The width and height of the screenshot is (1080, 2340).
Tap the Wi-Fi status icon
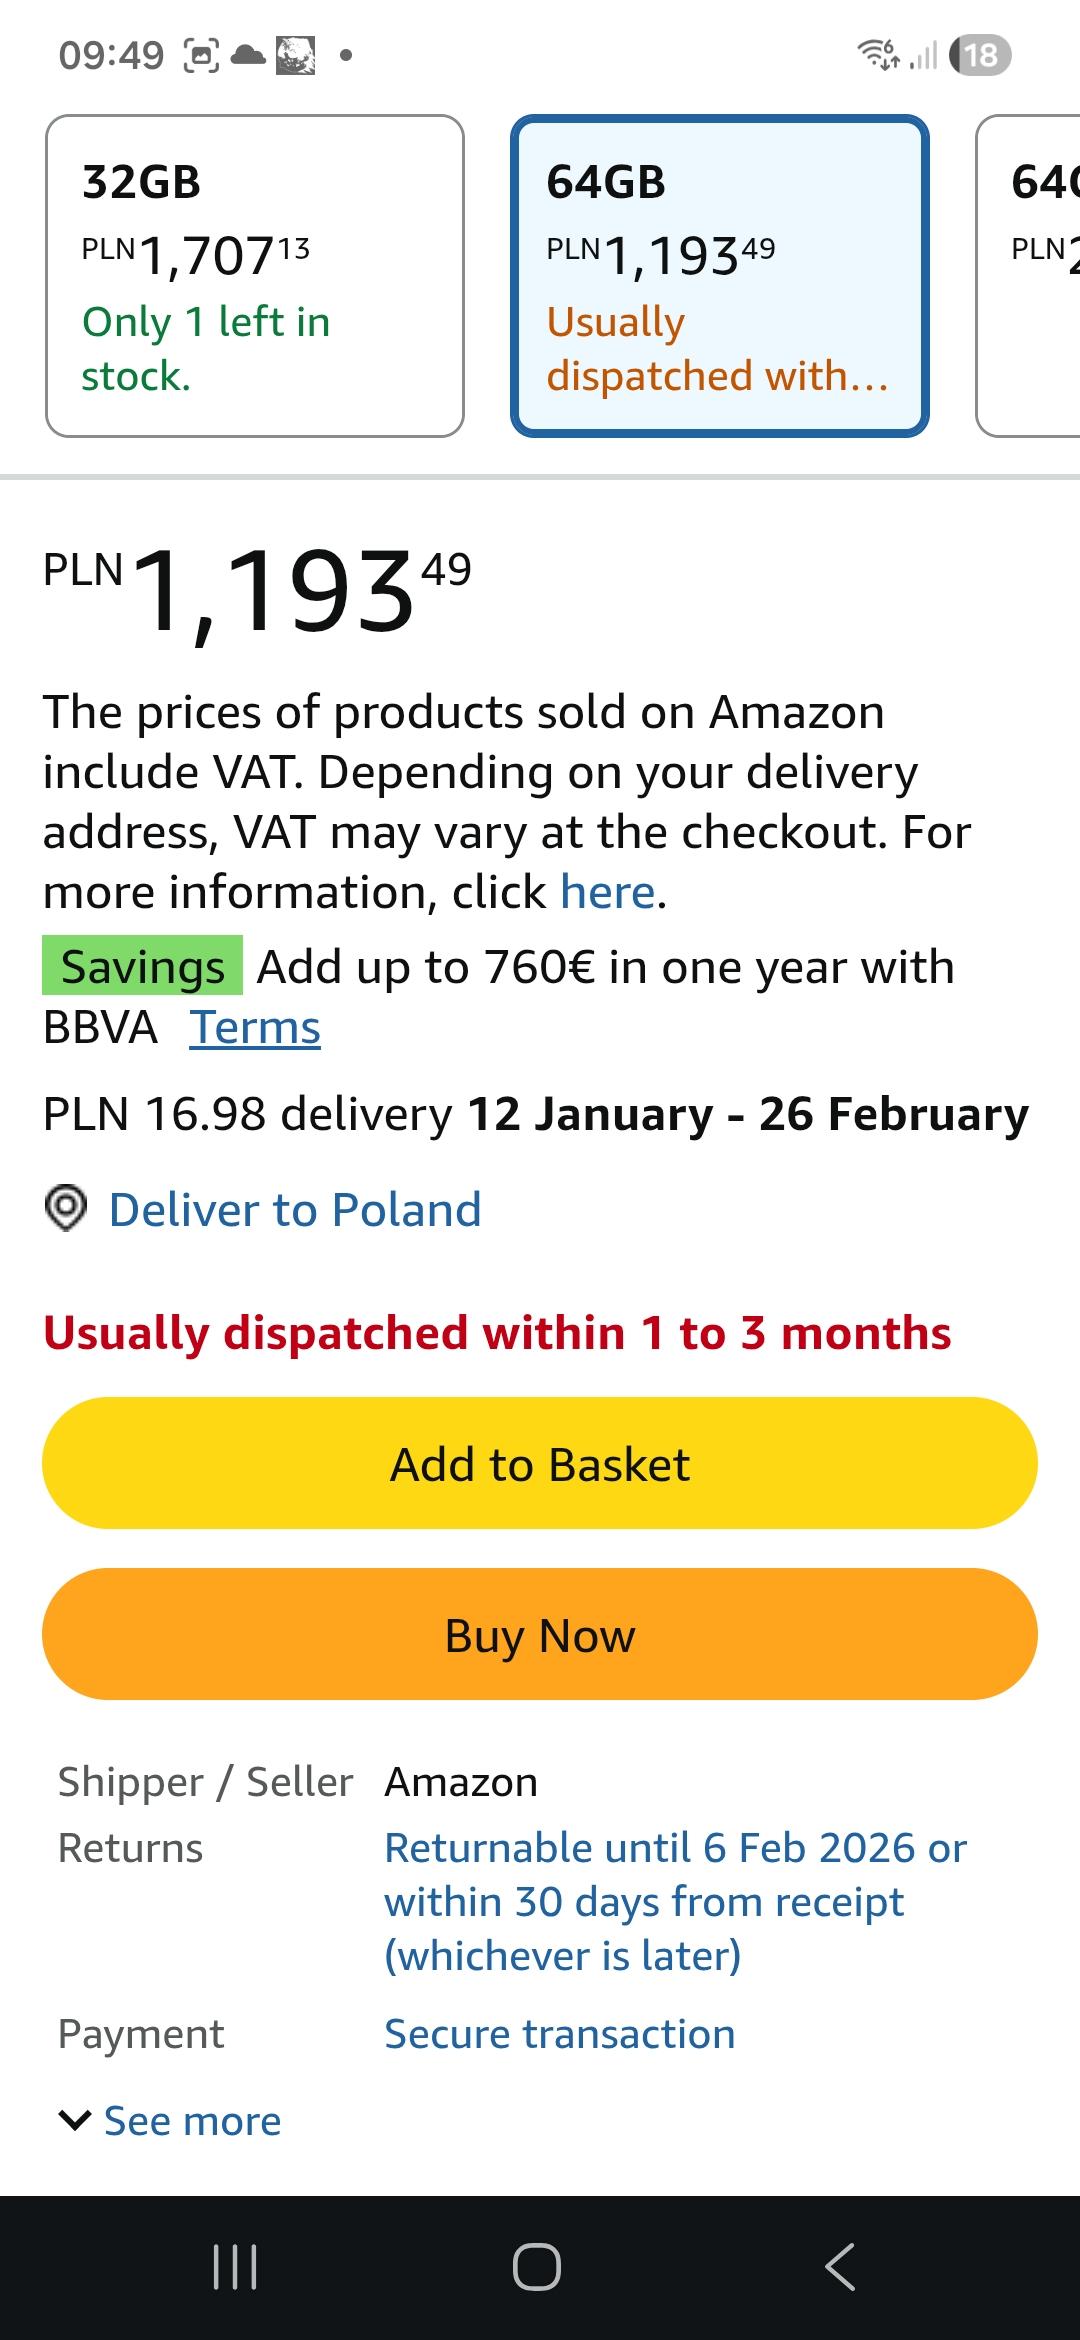(879, 54)
